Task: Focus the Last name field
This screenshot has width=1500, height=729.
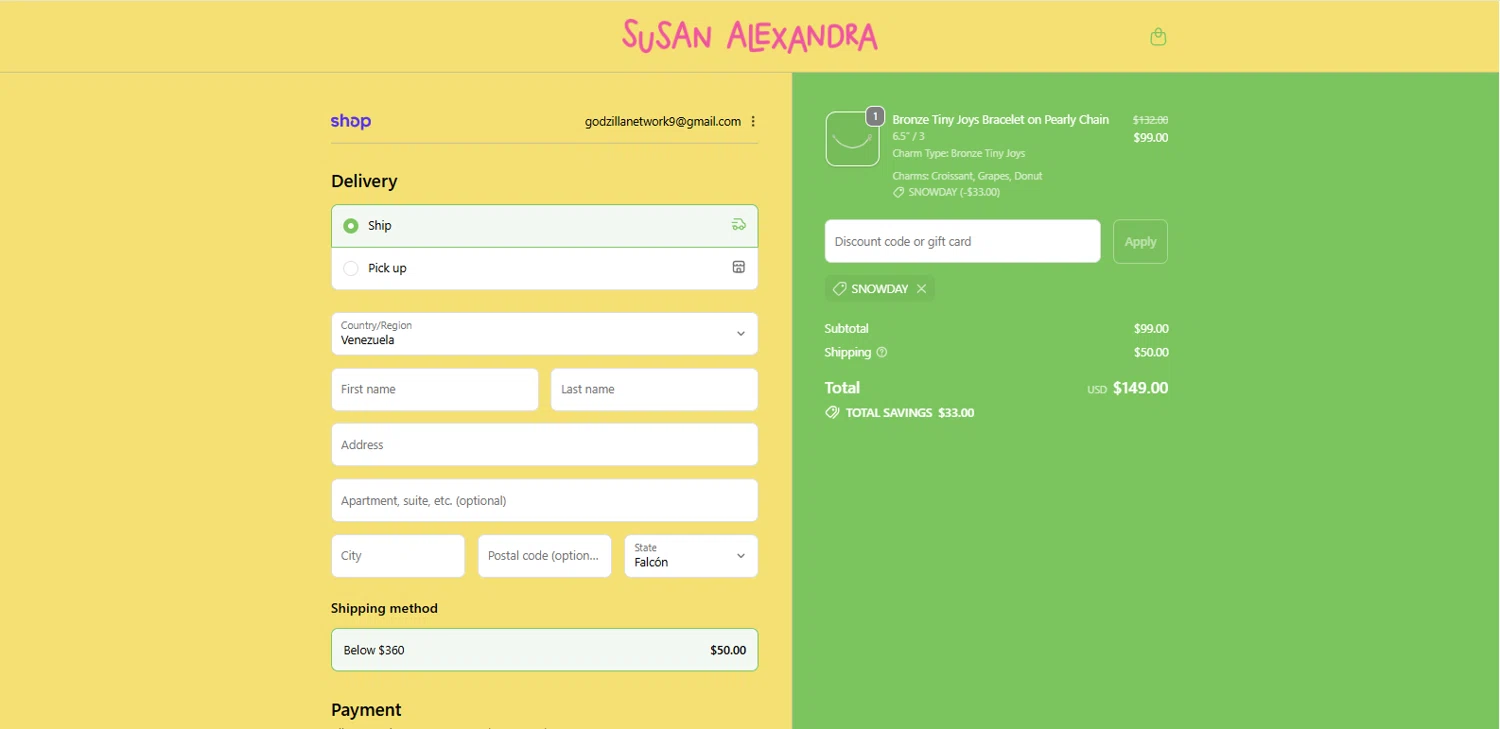Action: coord(654,389)
